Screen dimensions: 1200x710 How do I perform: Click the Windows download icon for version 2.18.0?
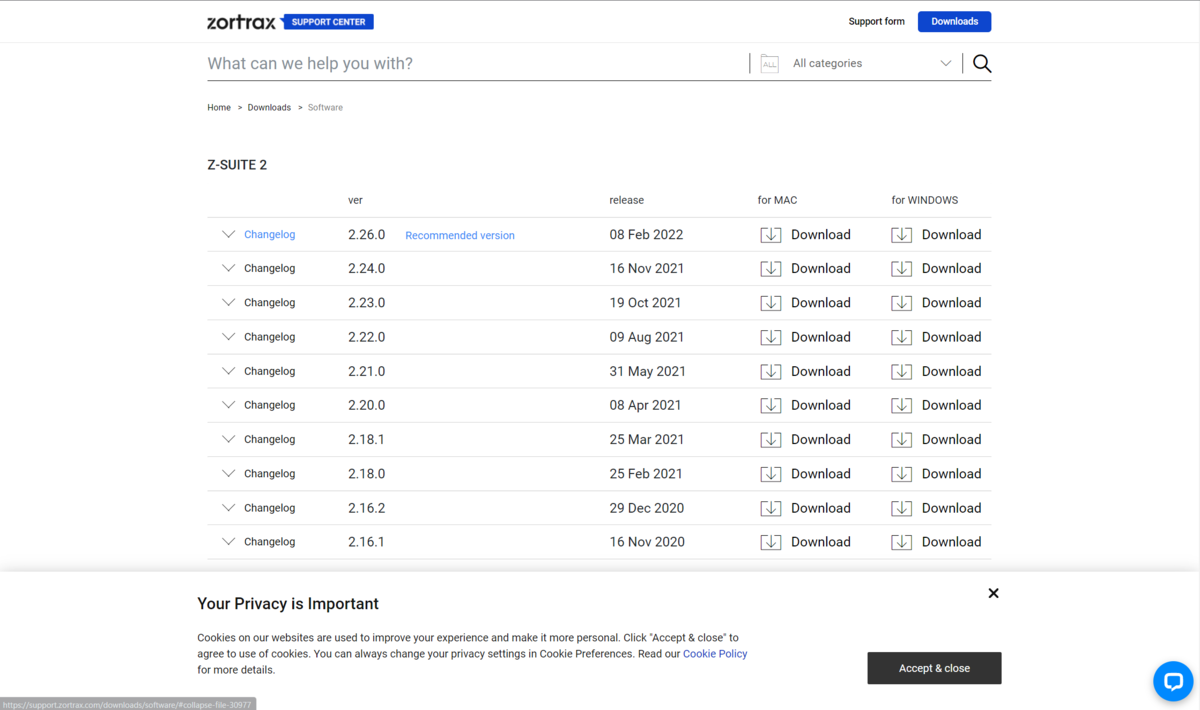(x=902, y=474)
